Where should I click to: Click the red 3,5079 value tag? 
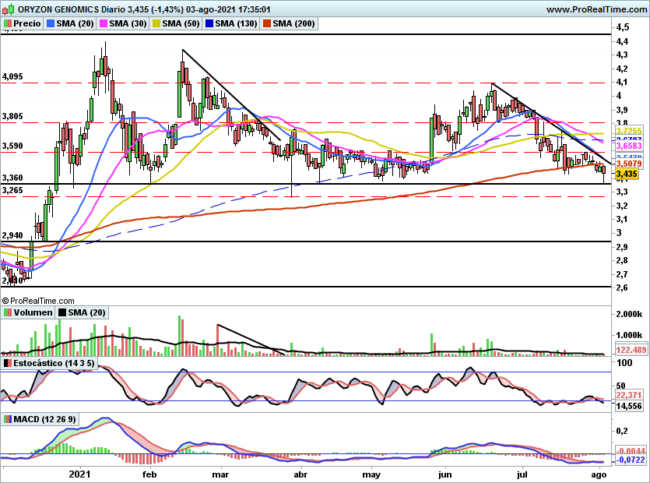(629, 164)
